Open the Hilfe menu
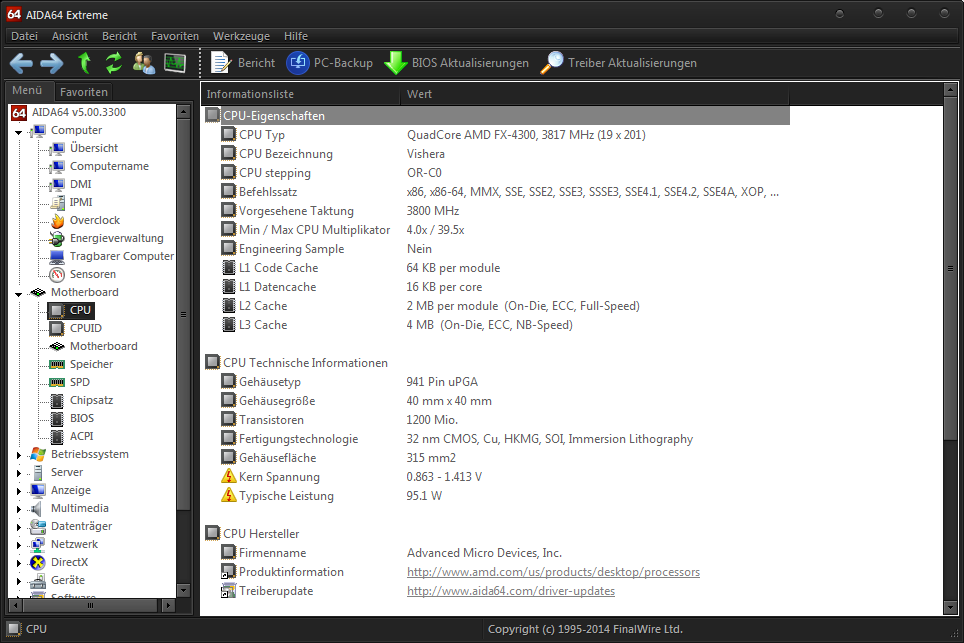The height and width of the screenshot is (643, 964). 296,36
